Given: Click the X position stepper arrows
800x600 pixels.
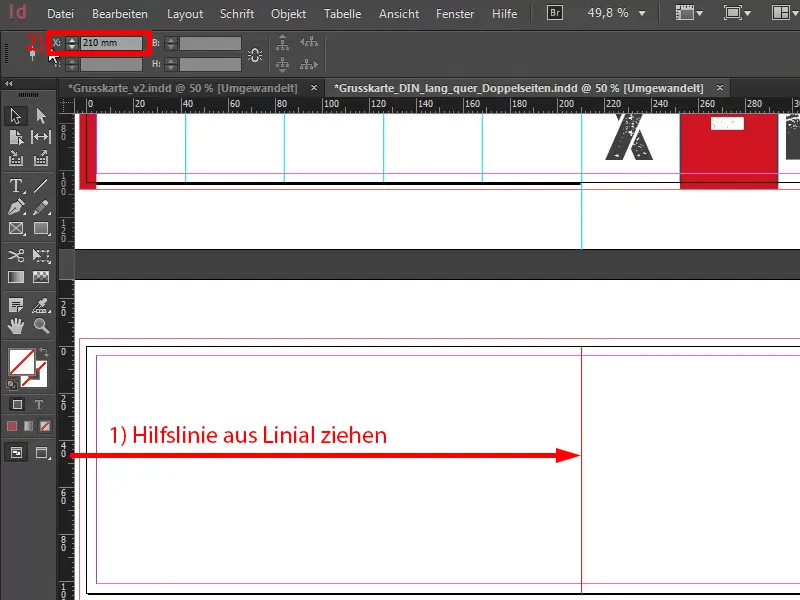Looking at the screenshot, I should pyautogui.click(x=71, y=43).
